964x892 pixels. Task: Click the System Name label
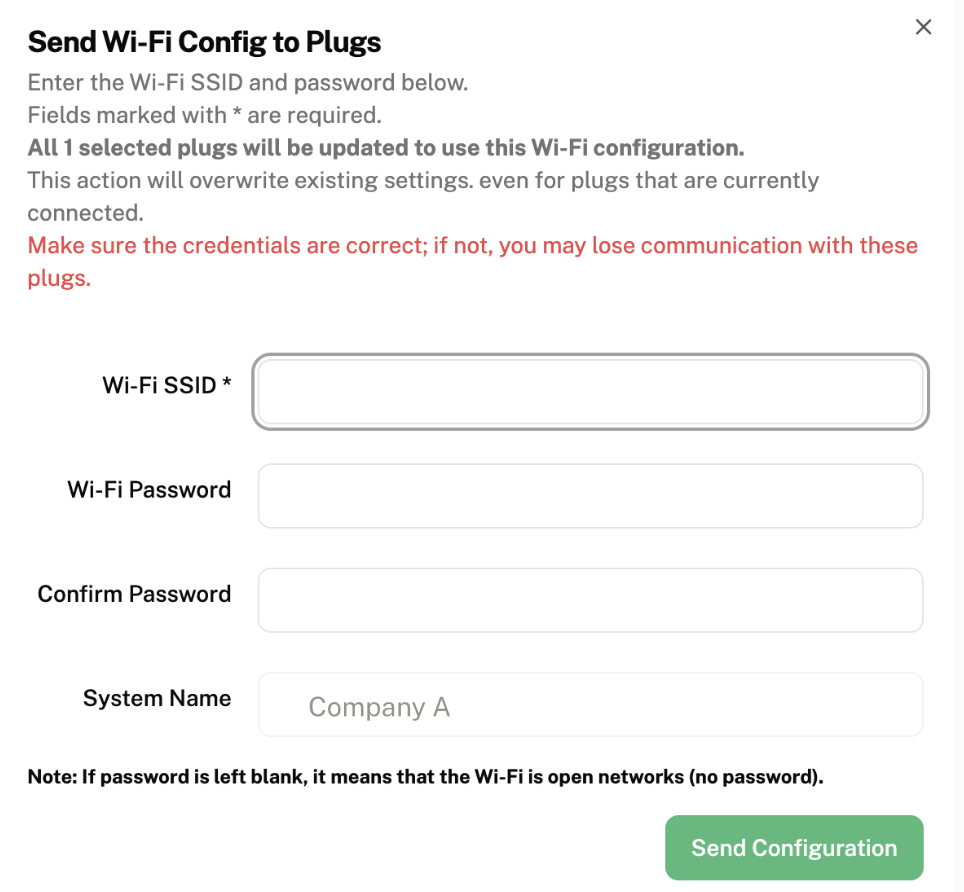pos(156,697)
